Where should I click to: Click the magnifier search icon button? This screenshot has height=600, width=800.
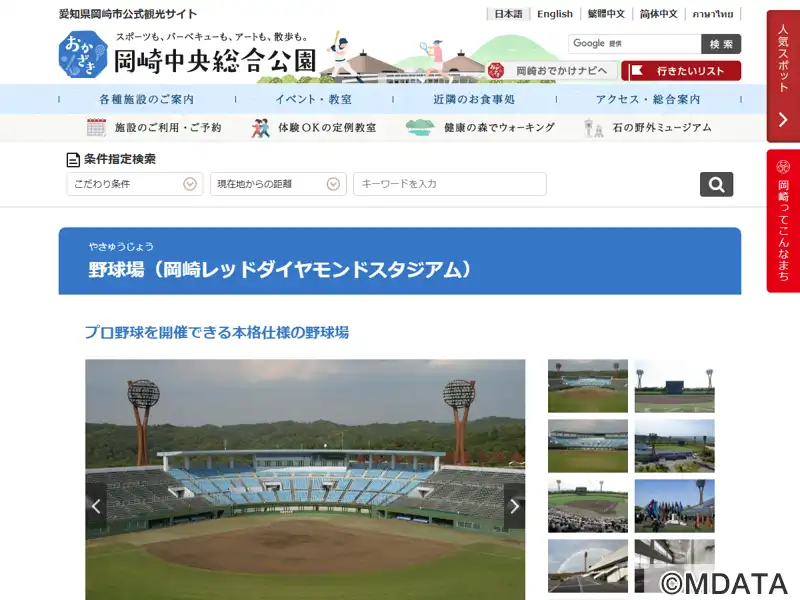point(716,184)
